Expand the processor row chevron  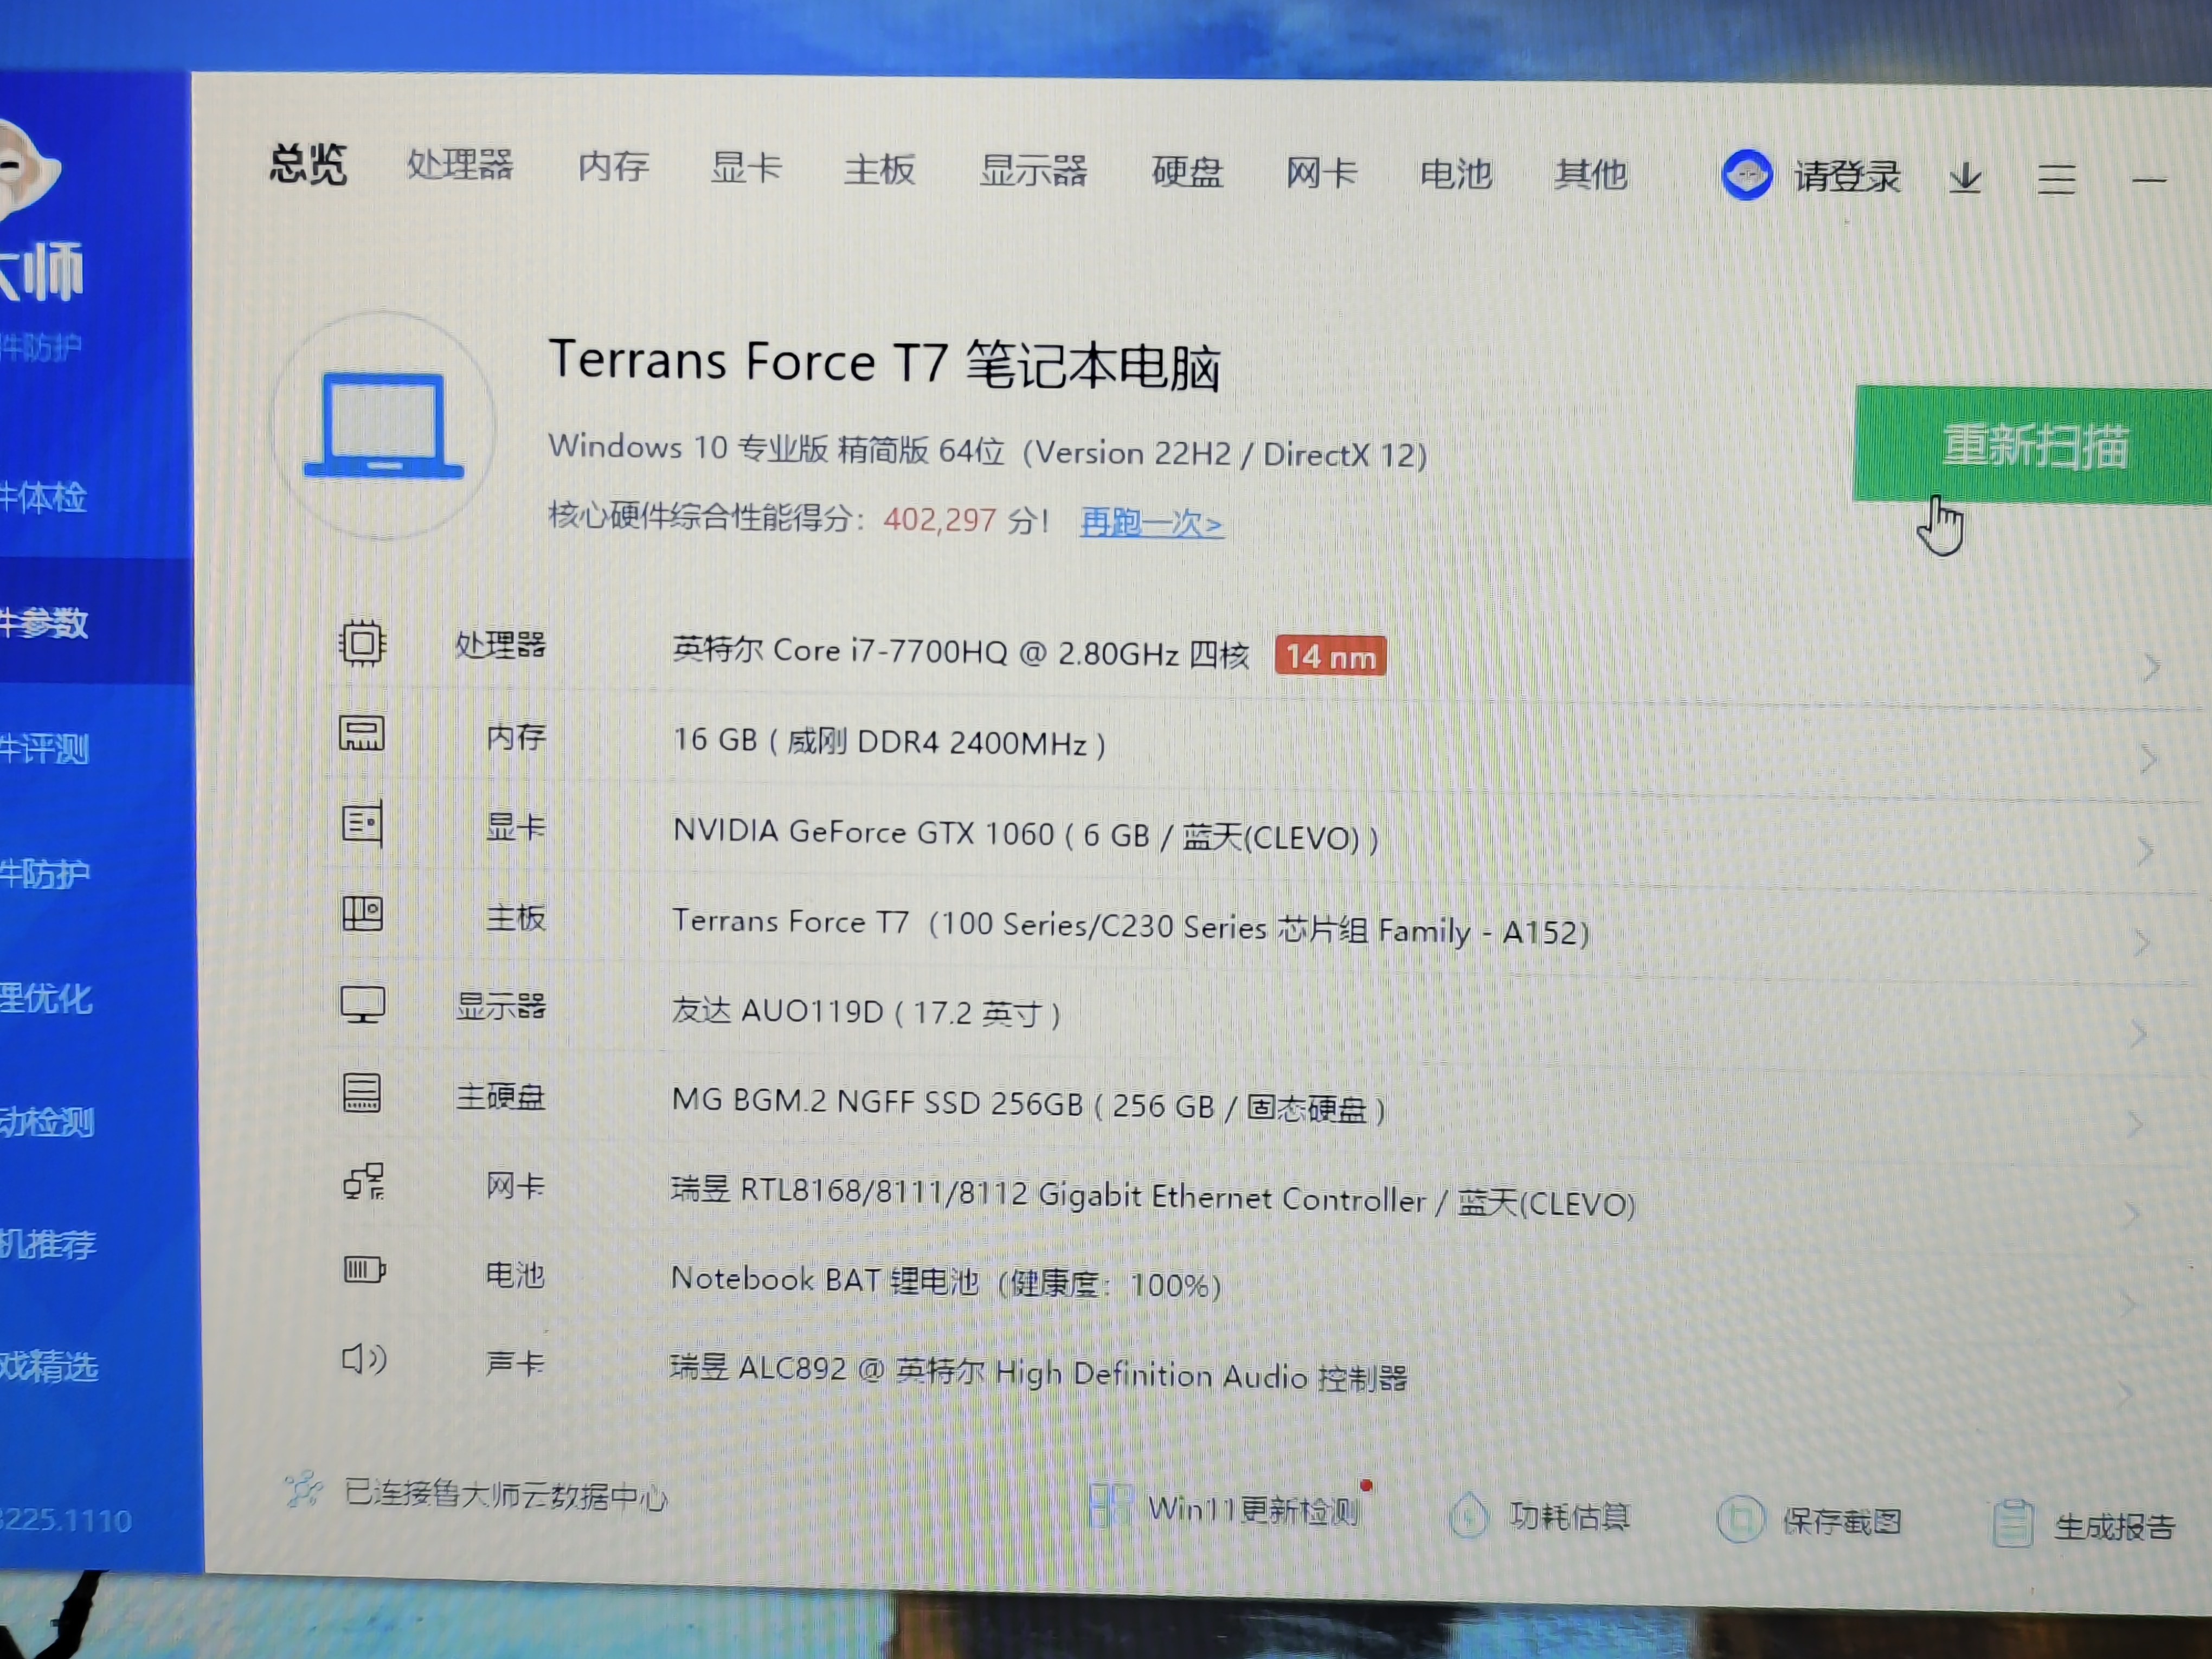coord(2152,667)
